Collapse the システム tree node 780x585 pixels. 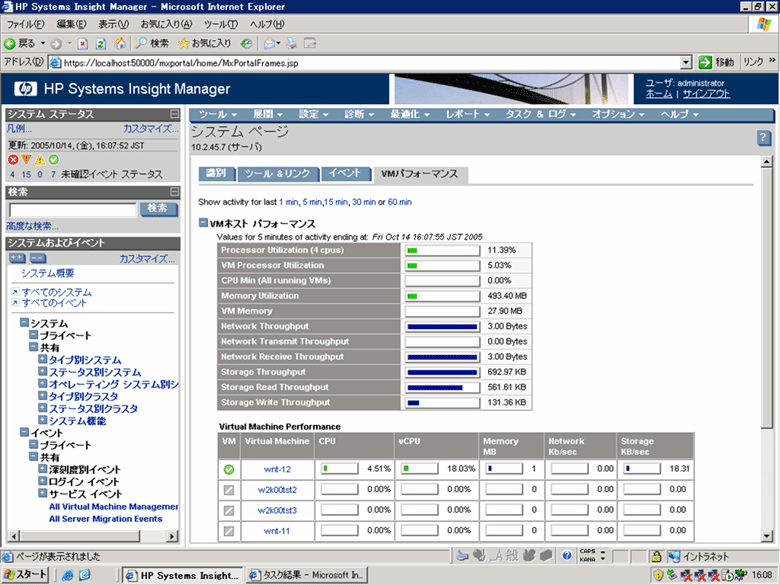[x=24, y=322]
